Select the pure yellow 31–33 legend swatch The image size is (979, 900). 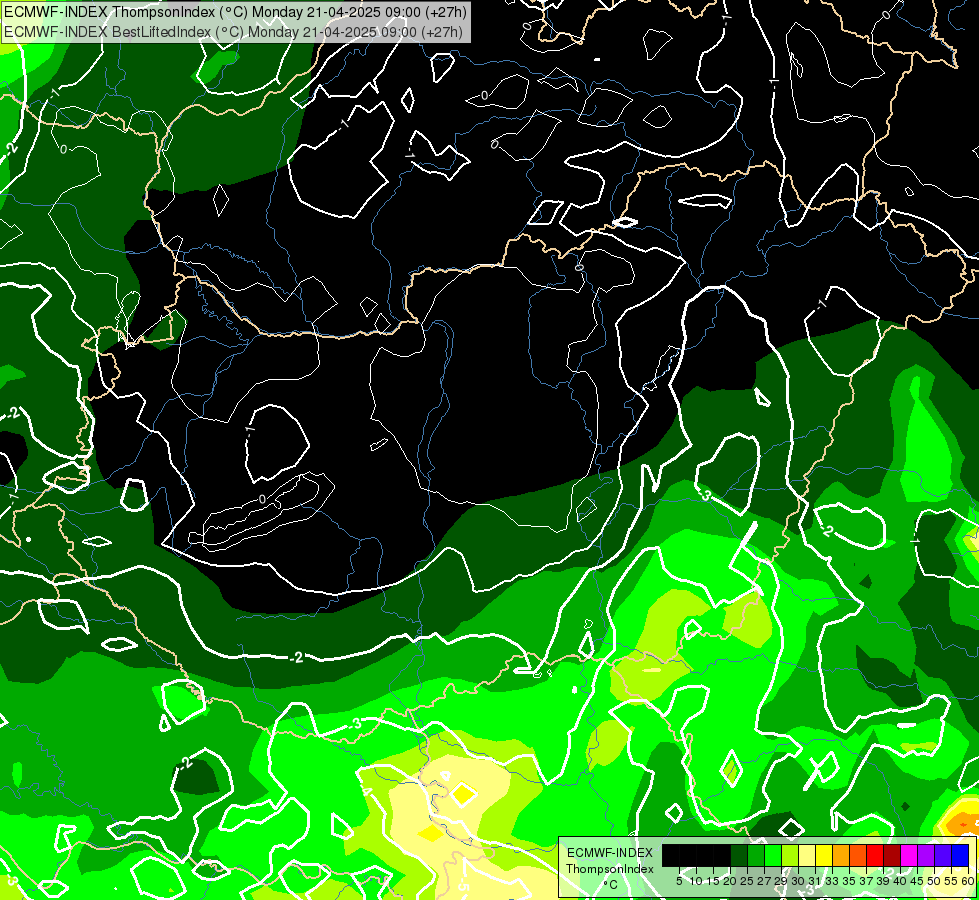coord(824,856)
